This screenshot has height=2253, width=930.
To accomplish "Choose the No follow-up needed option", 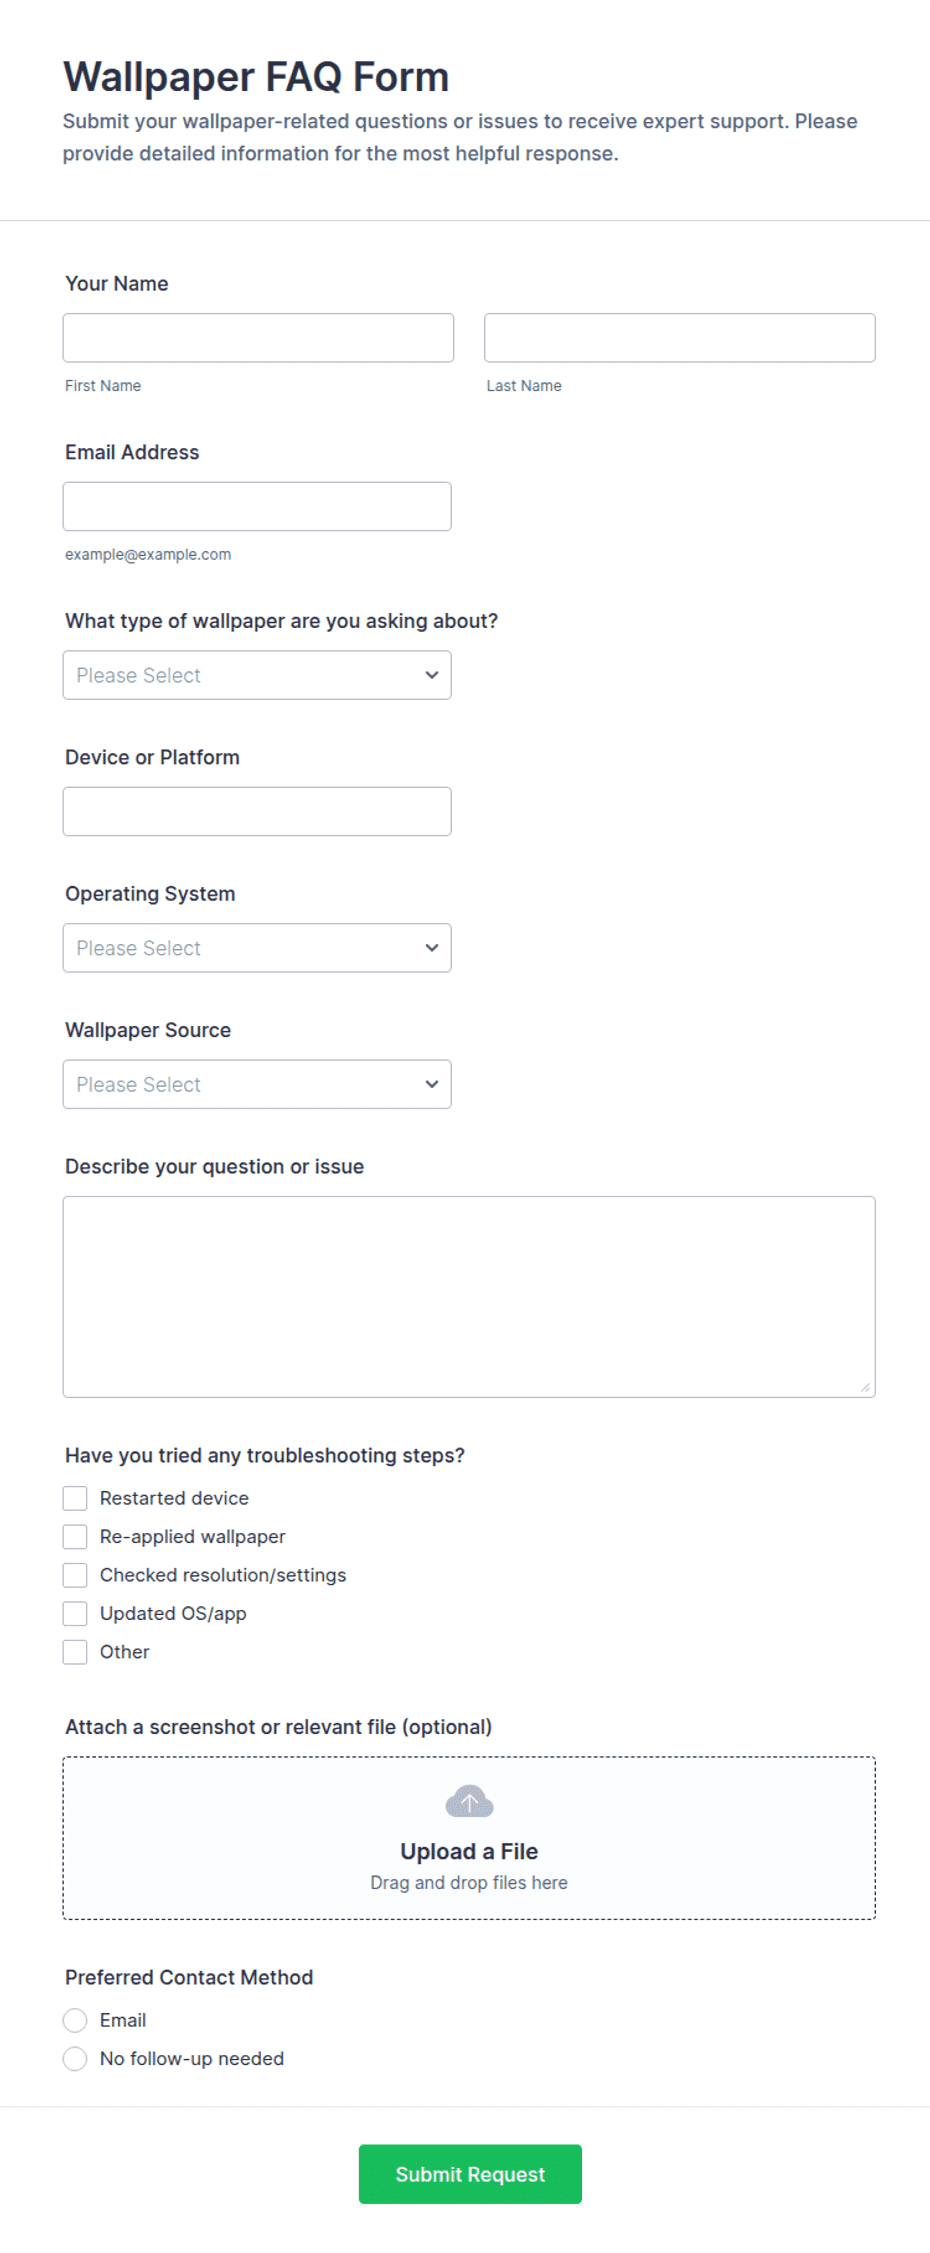I will [x=75, y=2058].
